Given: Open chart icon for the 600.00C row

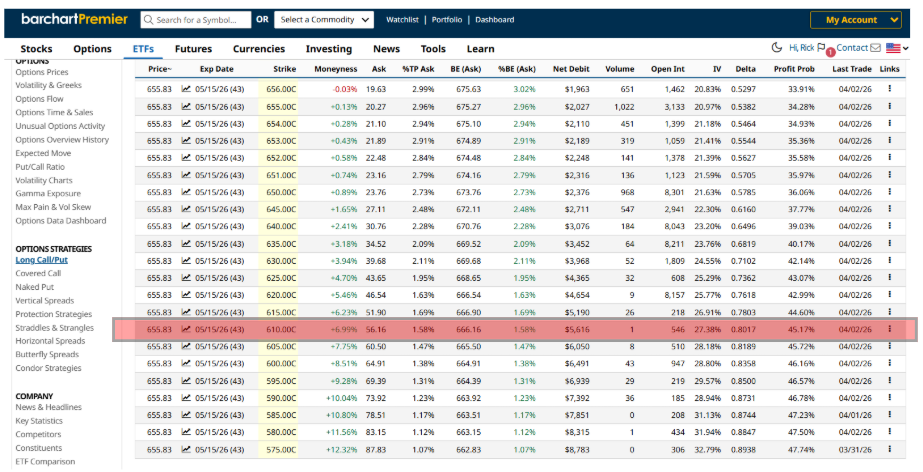Looking at the screenshot, I should 186,363.
